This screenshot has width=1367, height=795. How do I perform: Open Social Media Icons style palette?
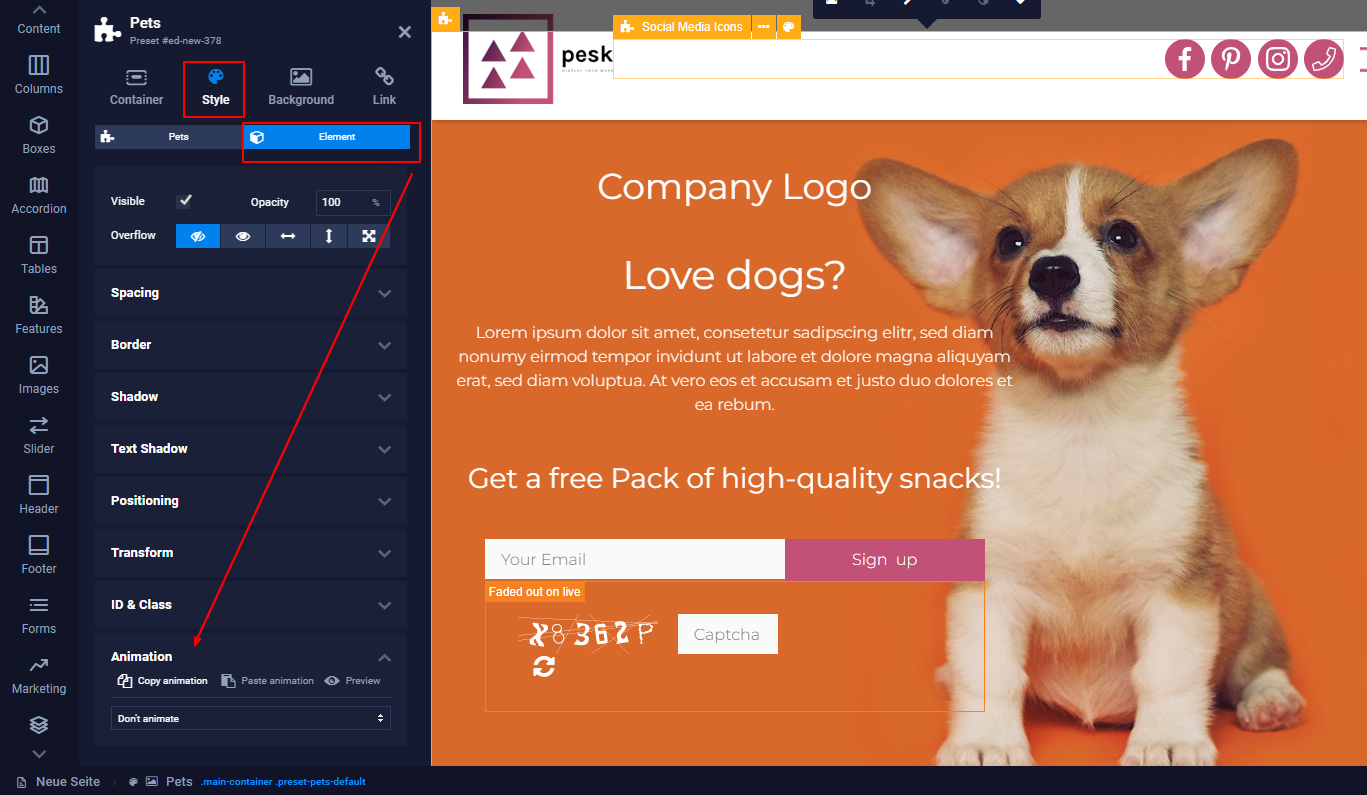789,27
